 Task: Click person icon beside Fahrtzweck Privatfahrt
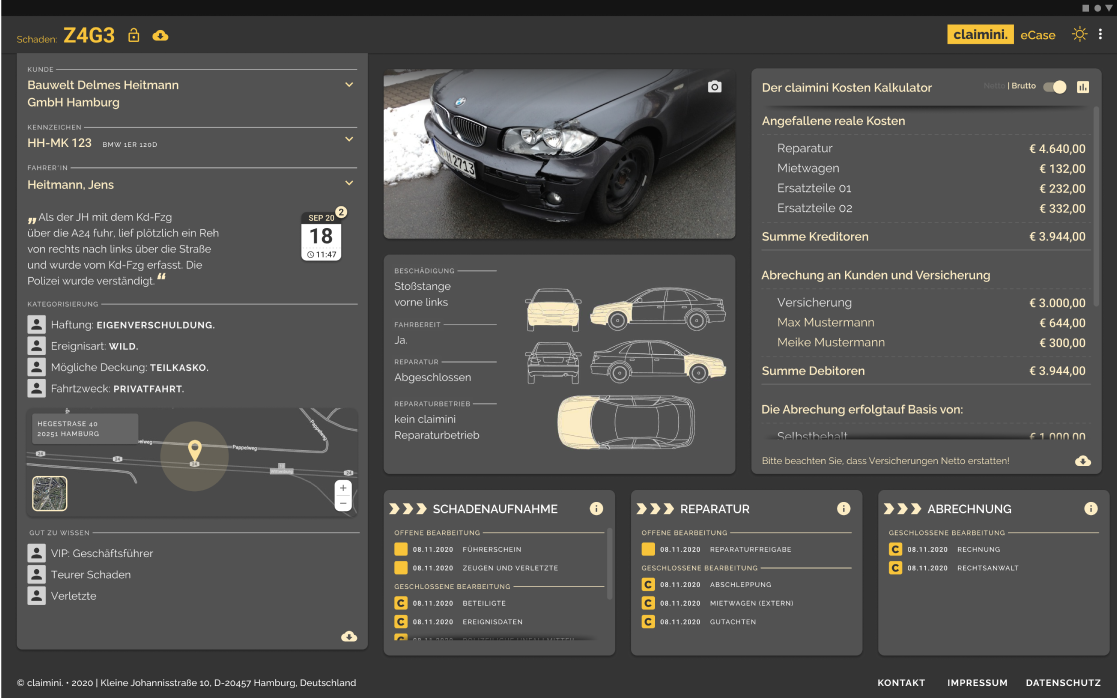coord(36,388)
